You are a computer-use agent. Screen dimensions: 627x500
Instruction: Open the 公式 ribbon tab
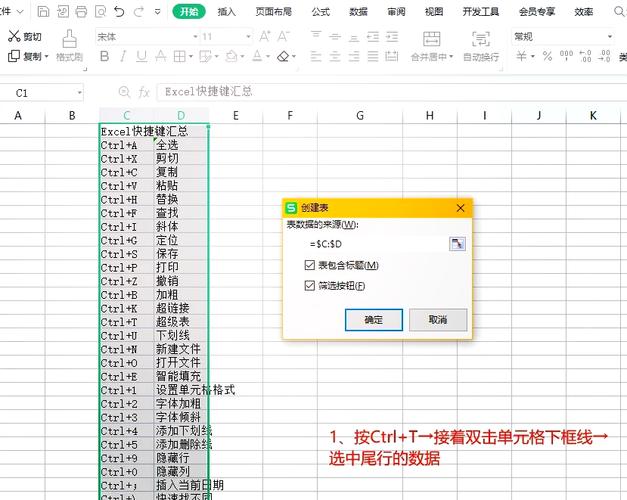[320, 12]
